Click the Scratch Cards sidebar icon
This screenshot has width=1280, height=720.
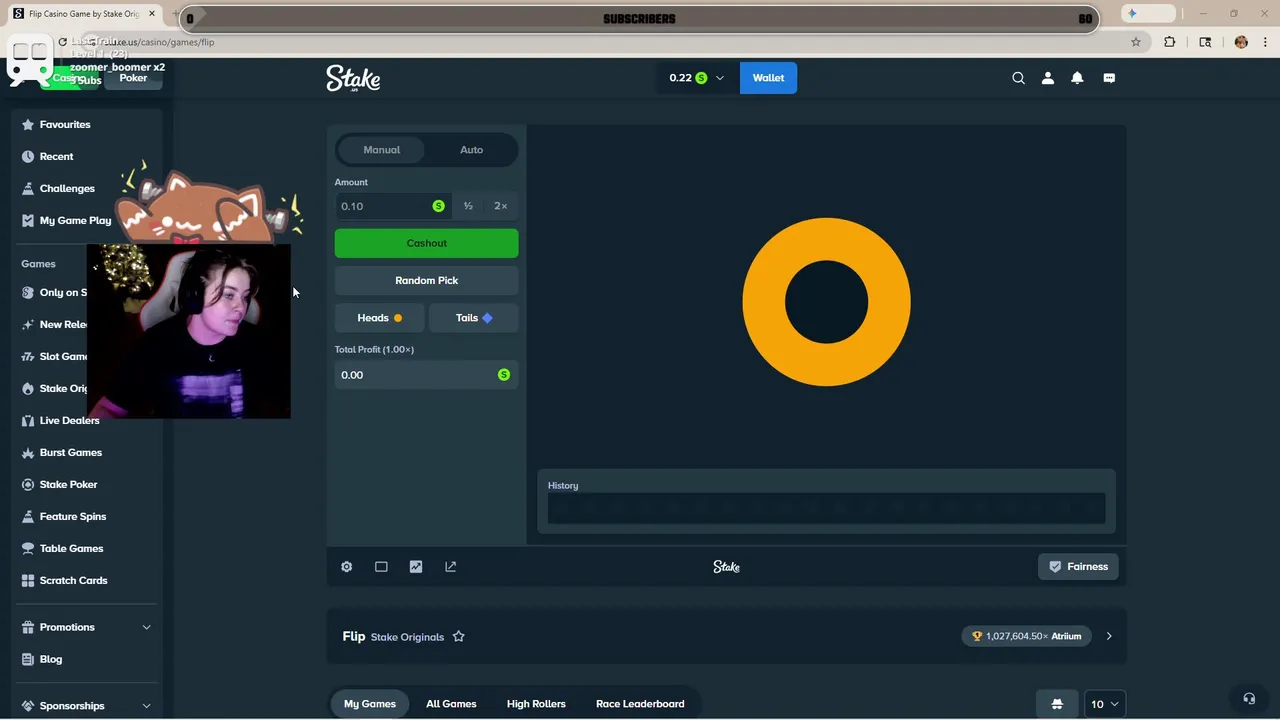pos(28,580)
